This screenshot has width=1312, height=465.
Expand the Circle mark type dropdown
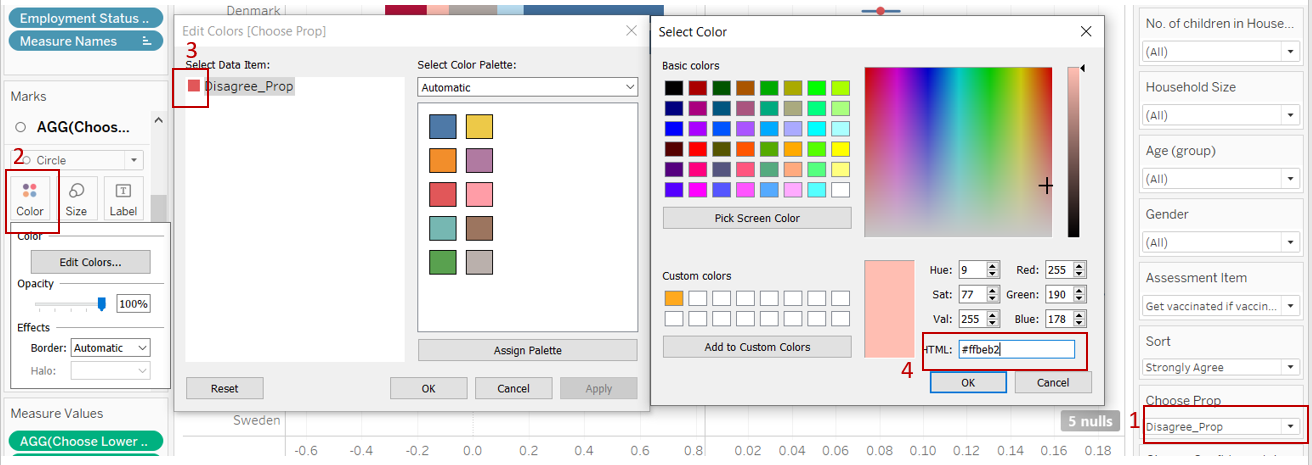[134, 160]
